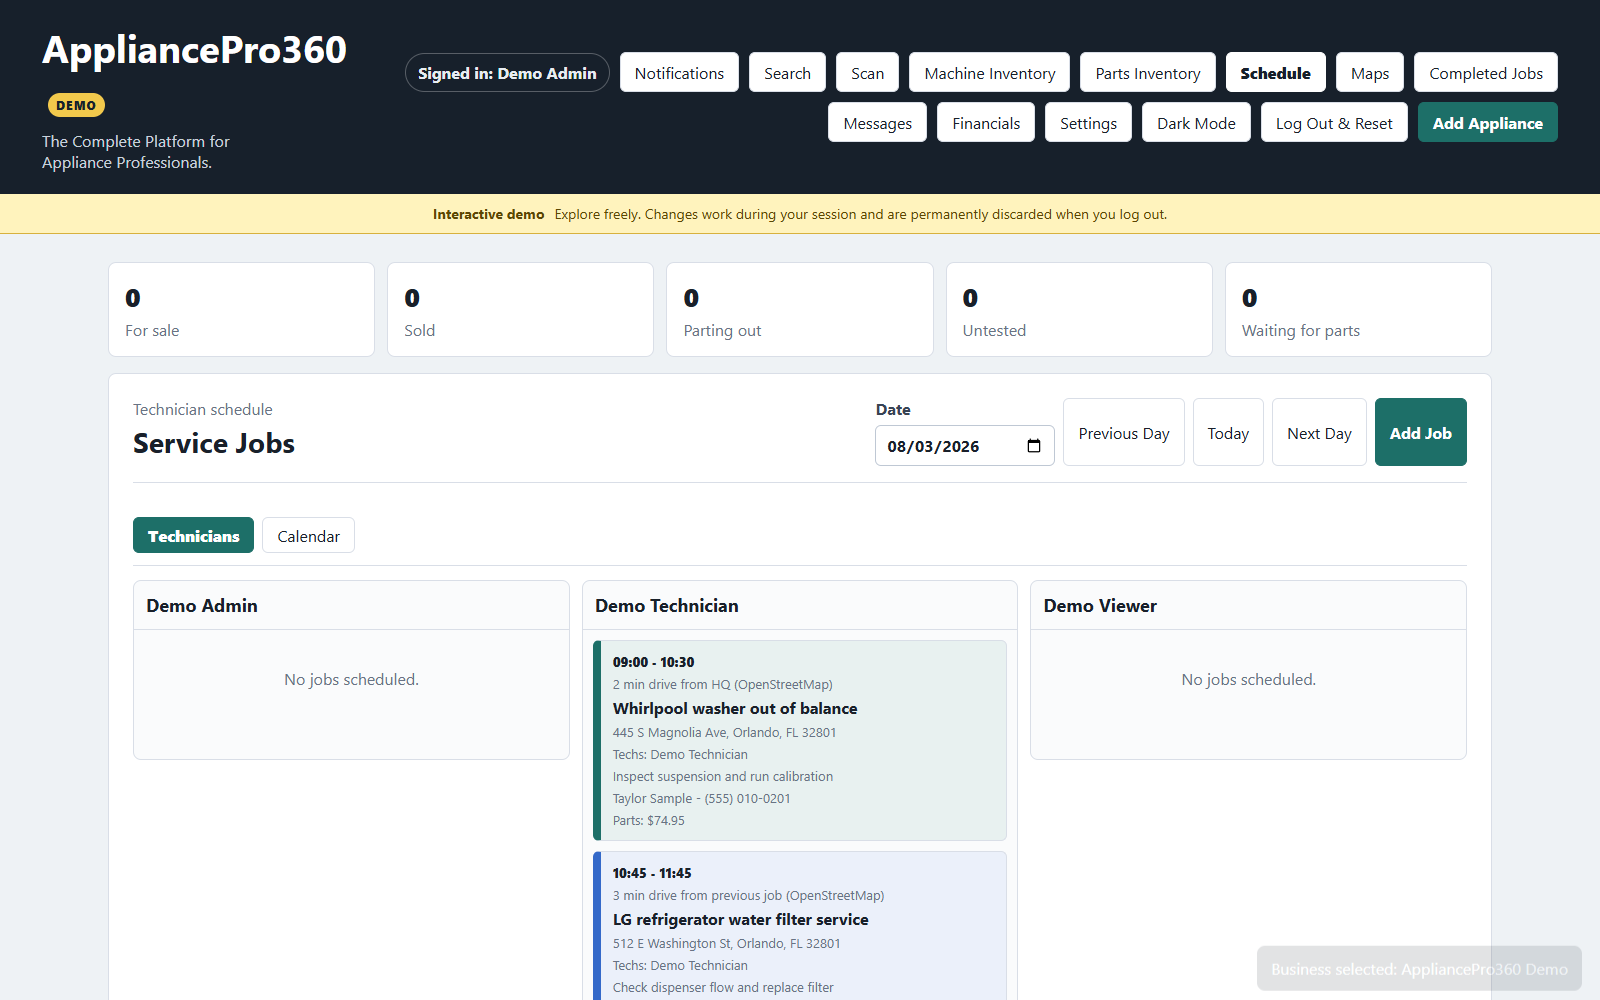Select the Parting out stat card

(x=800, y=309)
